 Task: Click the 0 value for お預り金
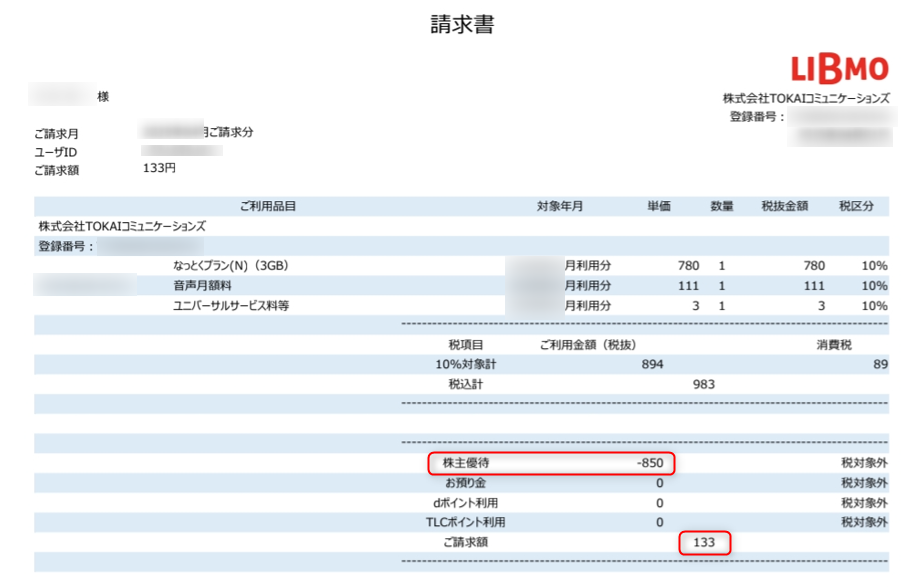660,483
